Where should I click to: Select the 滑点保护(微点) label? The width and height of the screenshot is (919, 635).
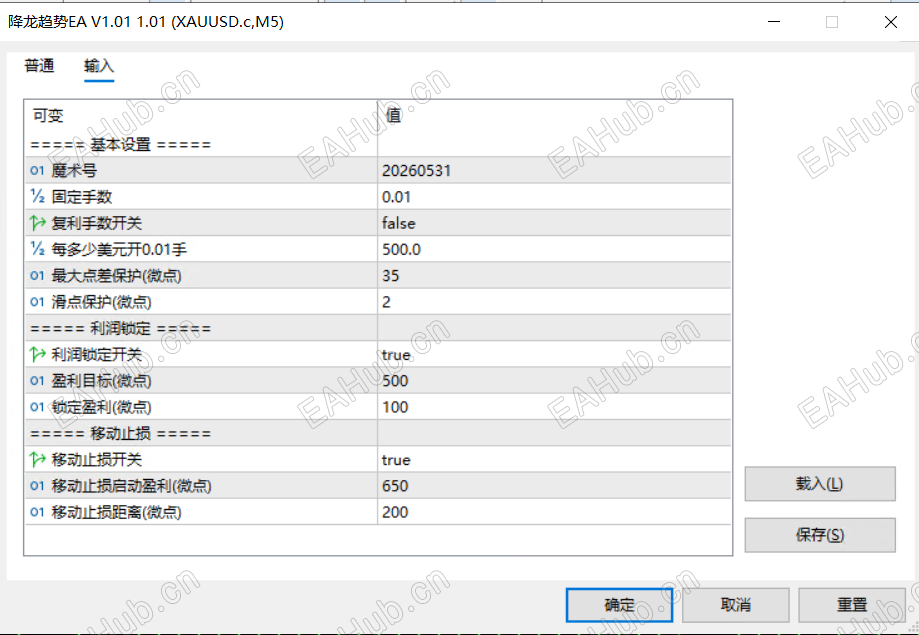point(101,302)
